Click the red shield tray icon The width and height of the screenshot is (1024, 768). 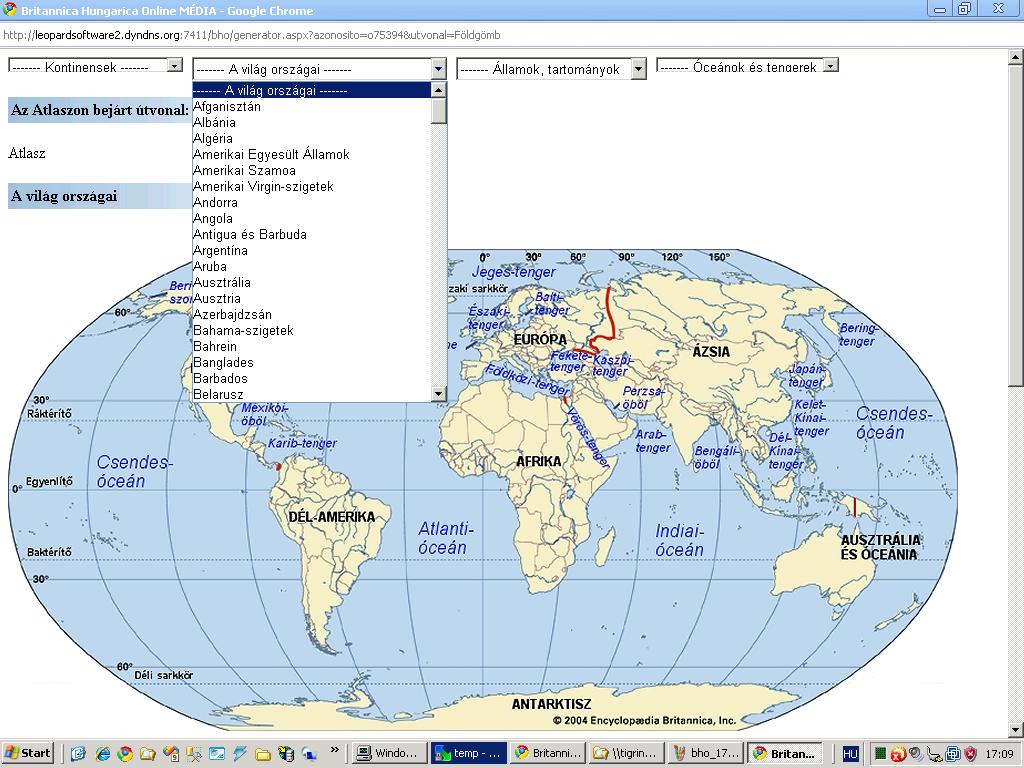click(x=970, y=754)
